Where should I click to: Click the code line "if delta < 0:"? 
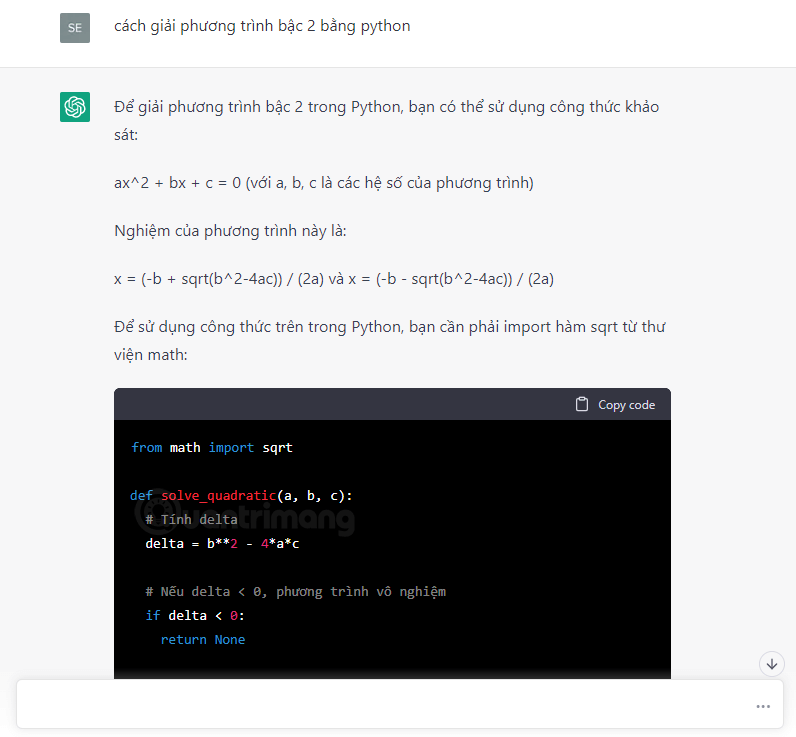tap(195, 616)
